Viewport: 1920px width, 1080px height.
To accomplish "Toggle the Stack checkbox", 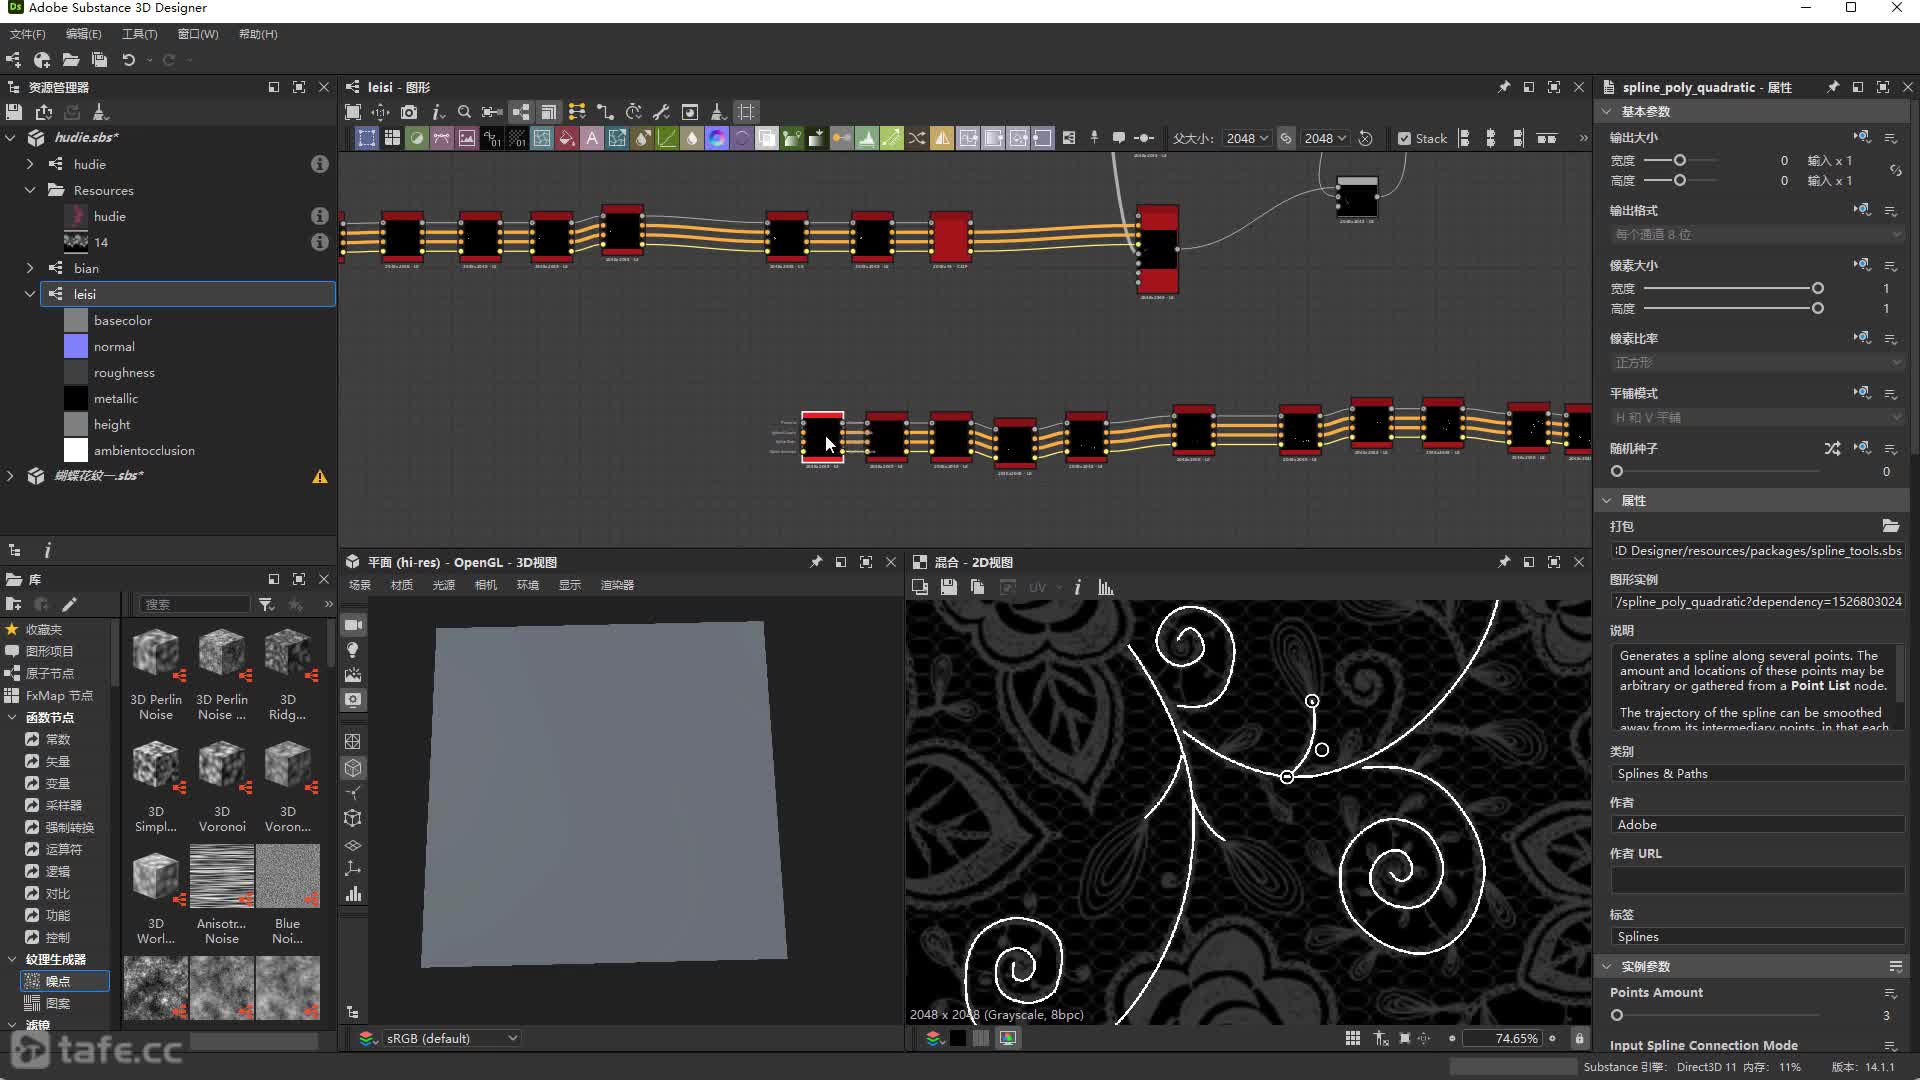I will (1404, 139).
